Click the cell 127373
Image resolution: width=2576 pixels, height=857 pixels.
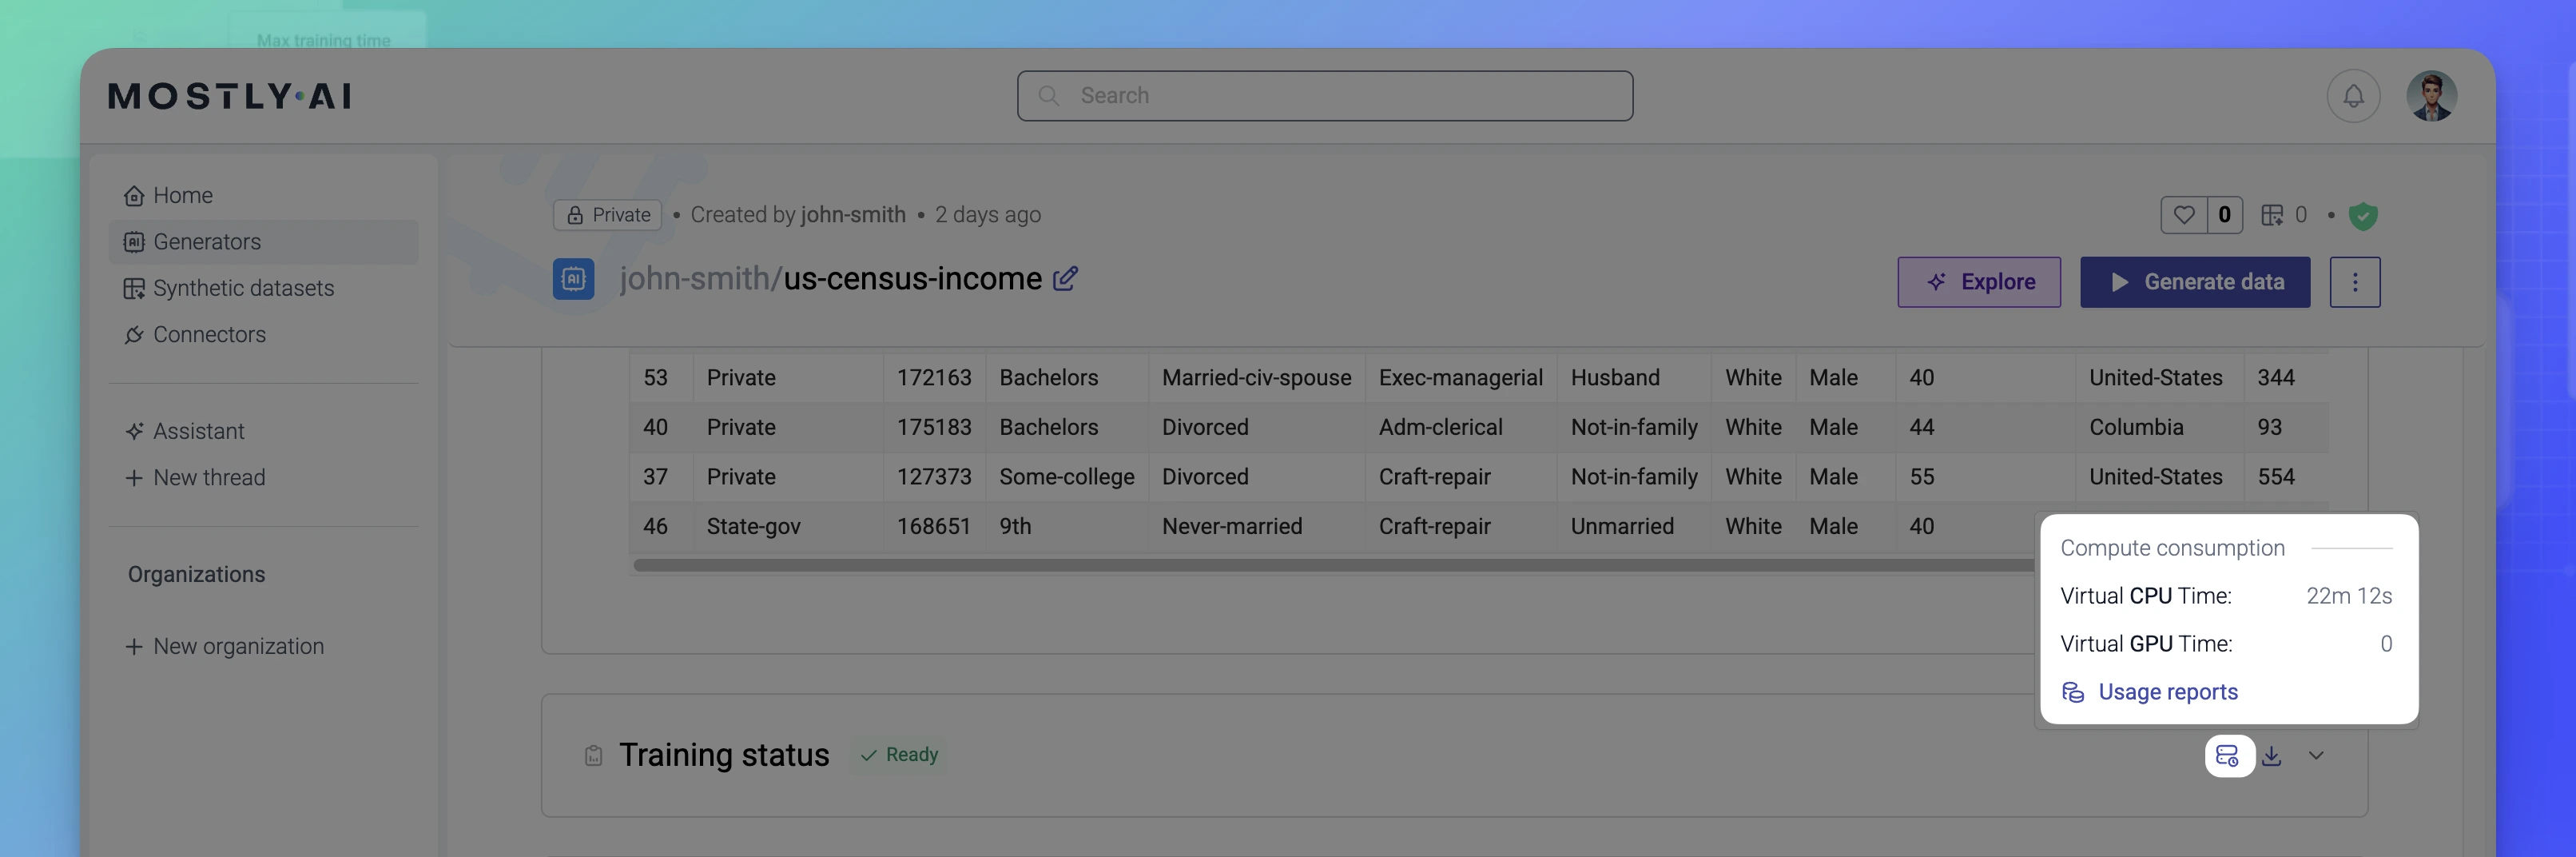[934, 477]
